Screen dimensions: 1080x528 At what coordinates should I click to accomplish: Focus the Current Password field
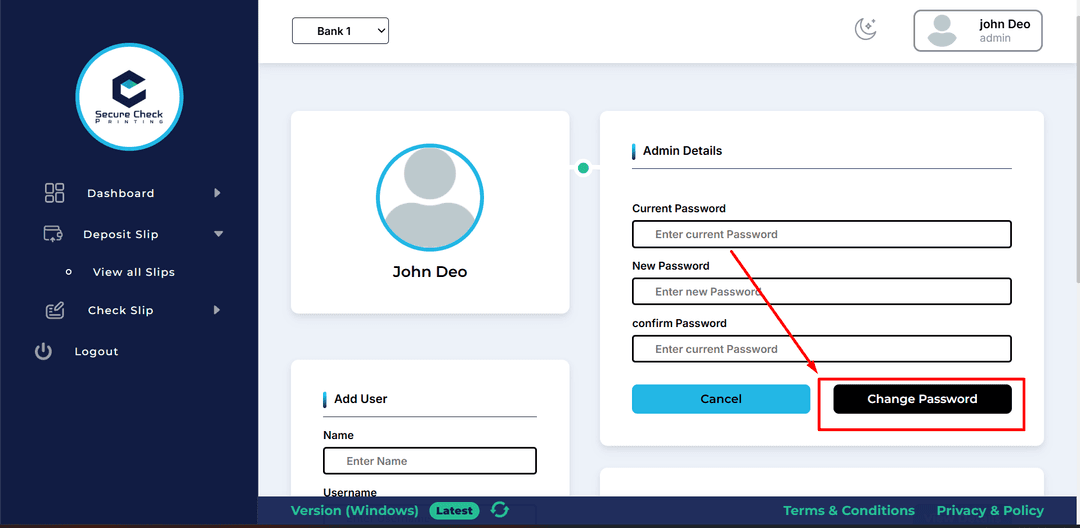point(822,234)
